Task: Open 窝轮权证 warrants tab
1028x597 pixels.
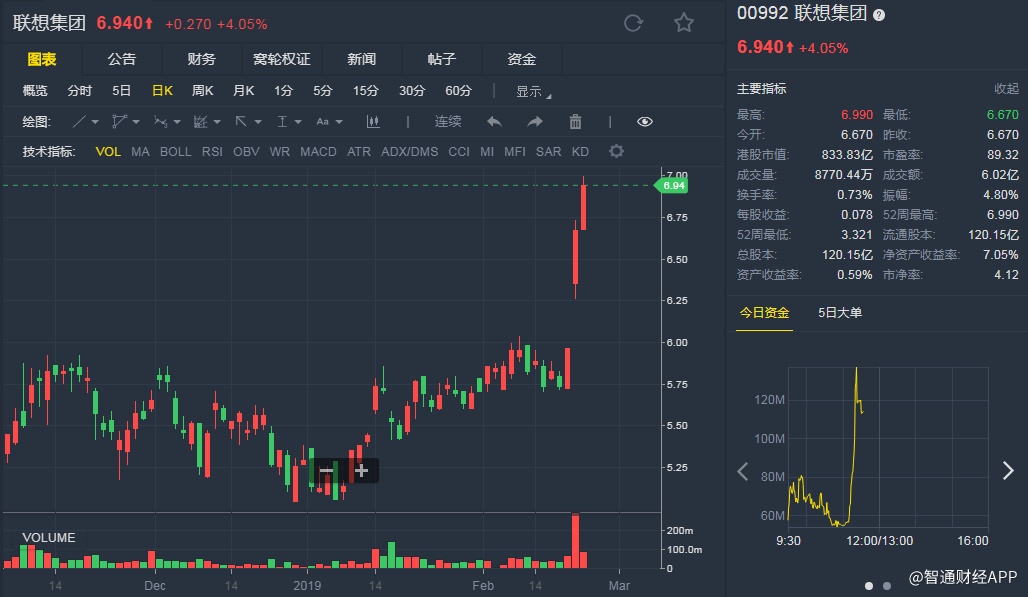Action: point(282,59)
